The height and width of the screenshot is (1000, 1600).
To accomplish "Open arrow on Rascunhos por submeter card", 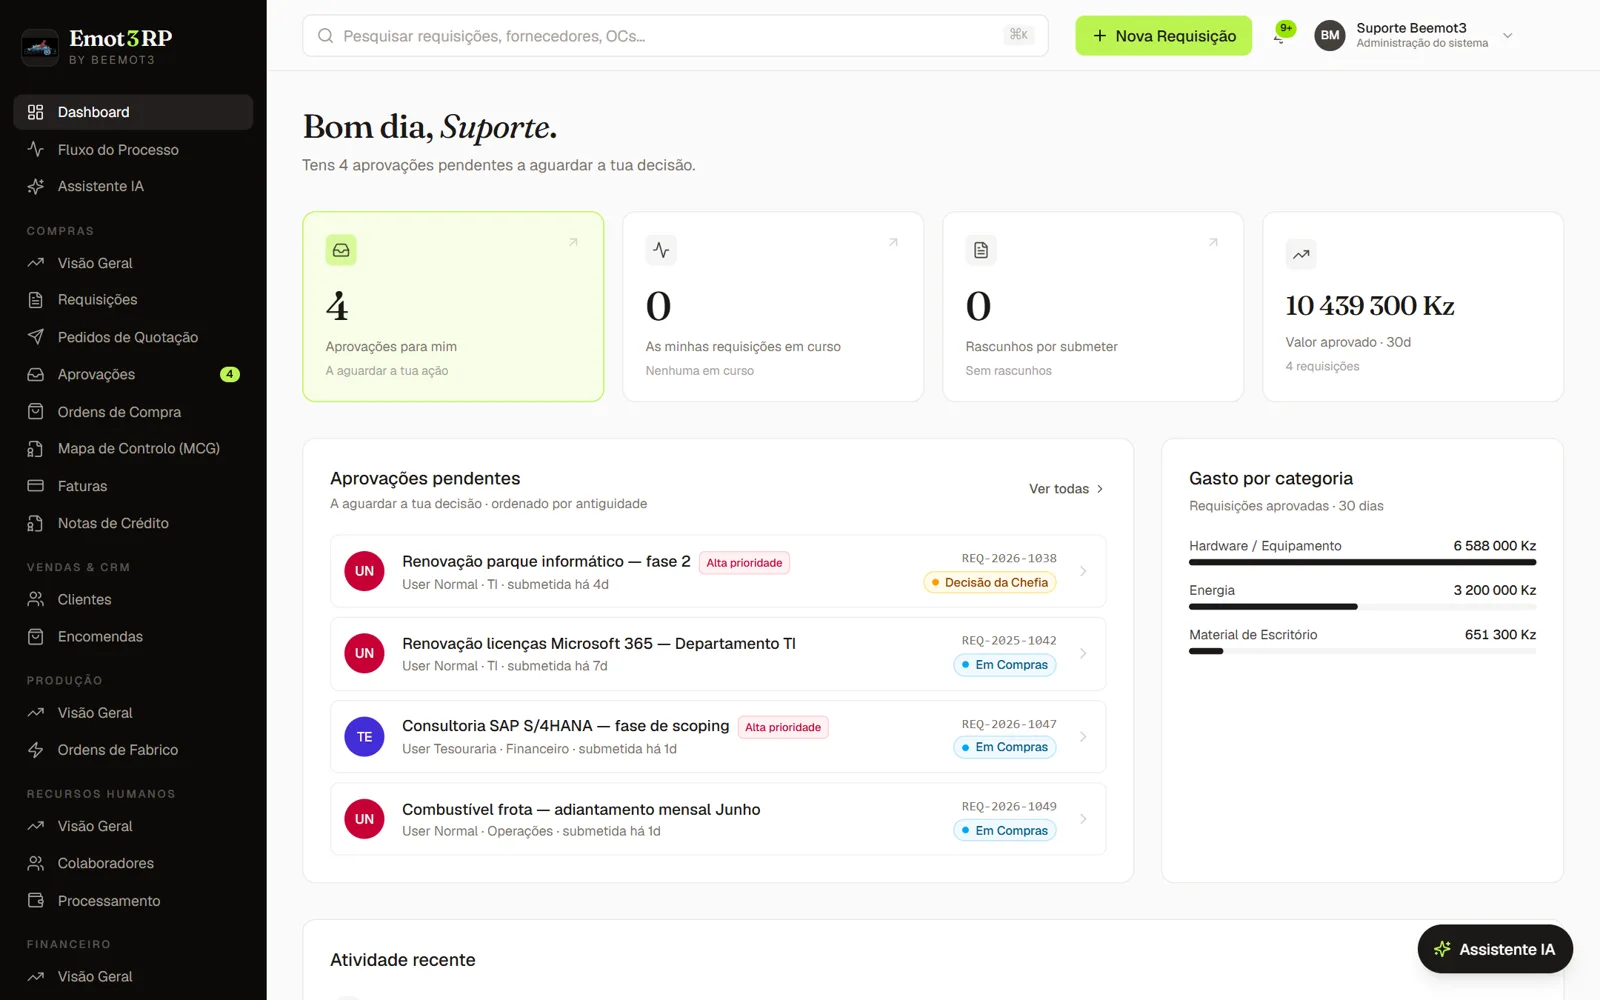I will (1213, 242).
